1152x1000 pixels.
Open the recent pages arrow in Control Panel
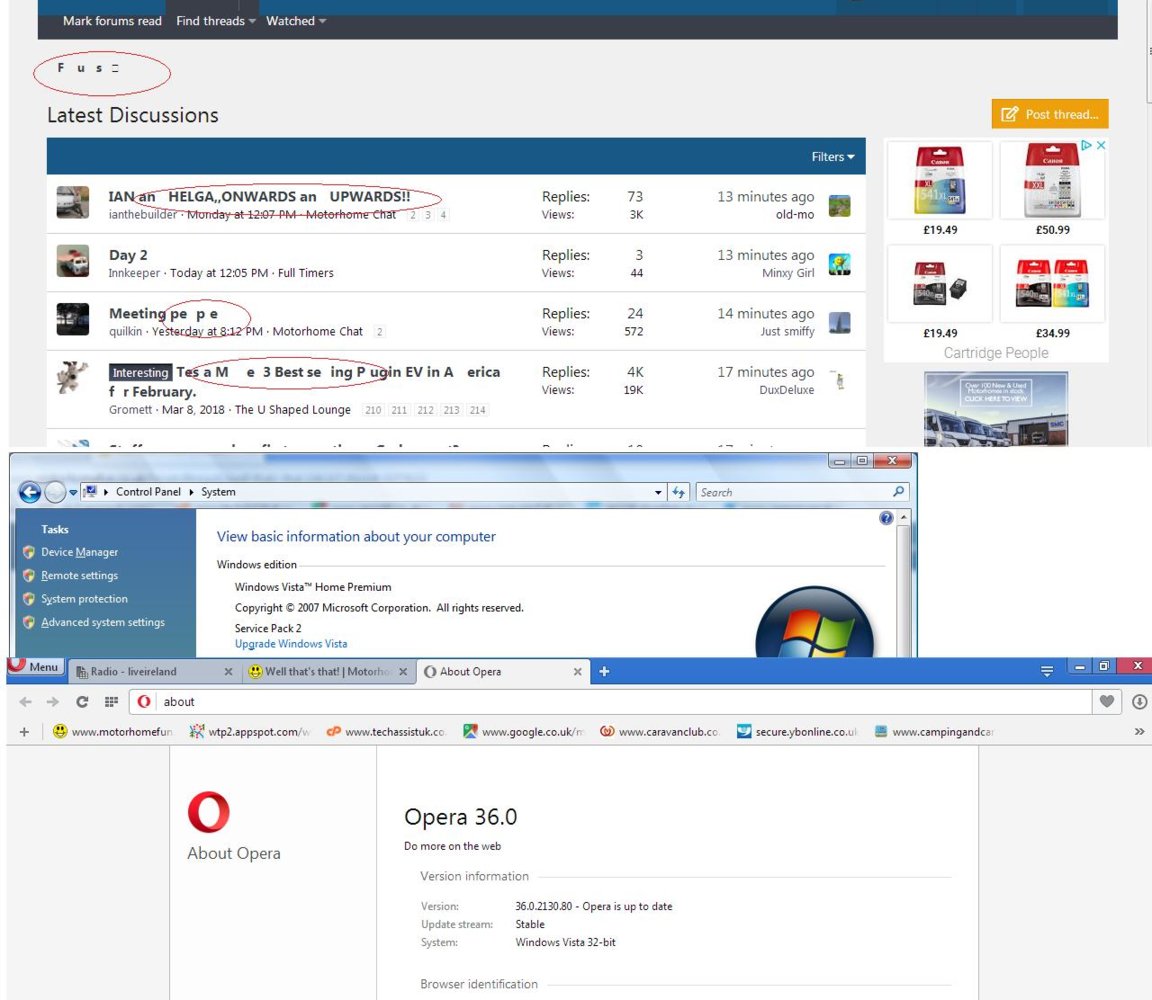point(73,492)
